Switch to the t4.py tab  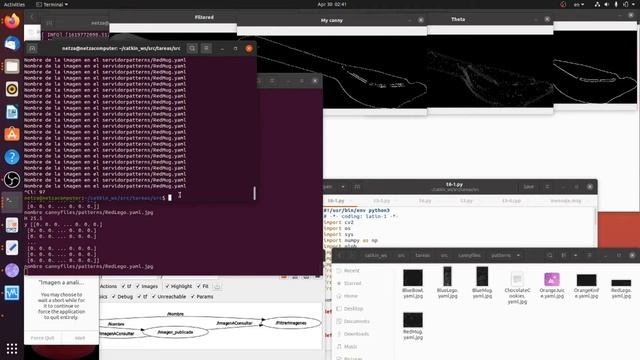tap(425, 201)
